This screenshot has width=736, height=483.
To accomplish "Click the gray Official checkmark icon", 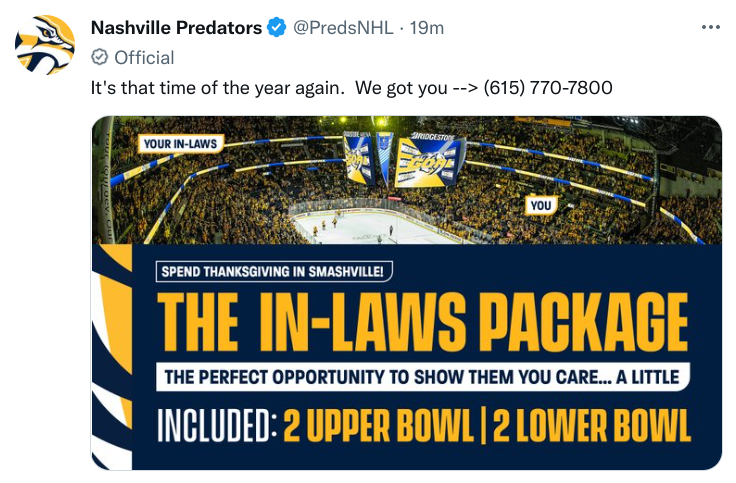I will [x=100, y=57].
